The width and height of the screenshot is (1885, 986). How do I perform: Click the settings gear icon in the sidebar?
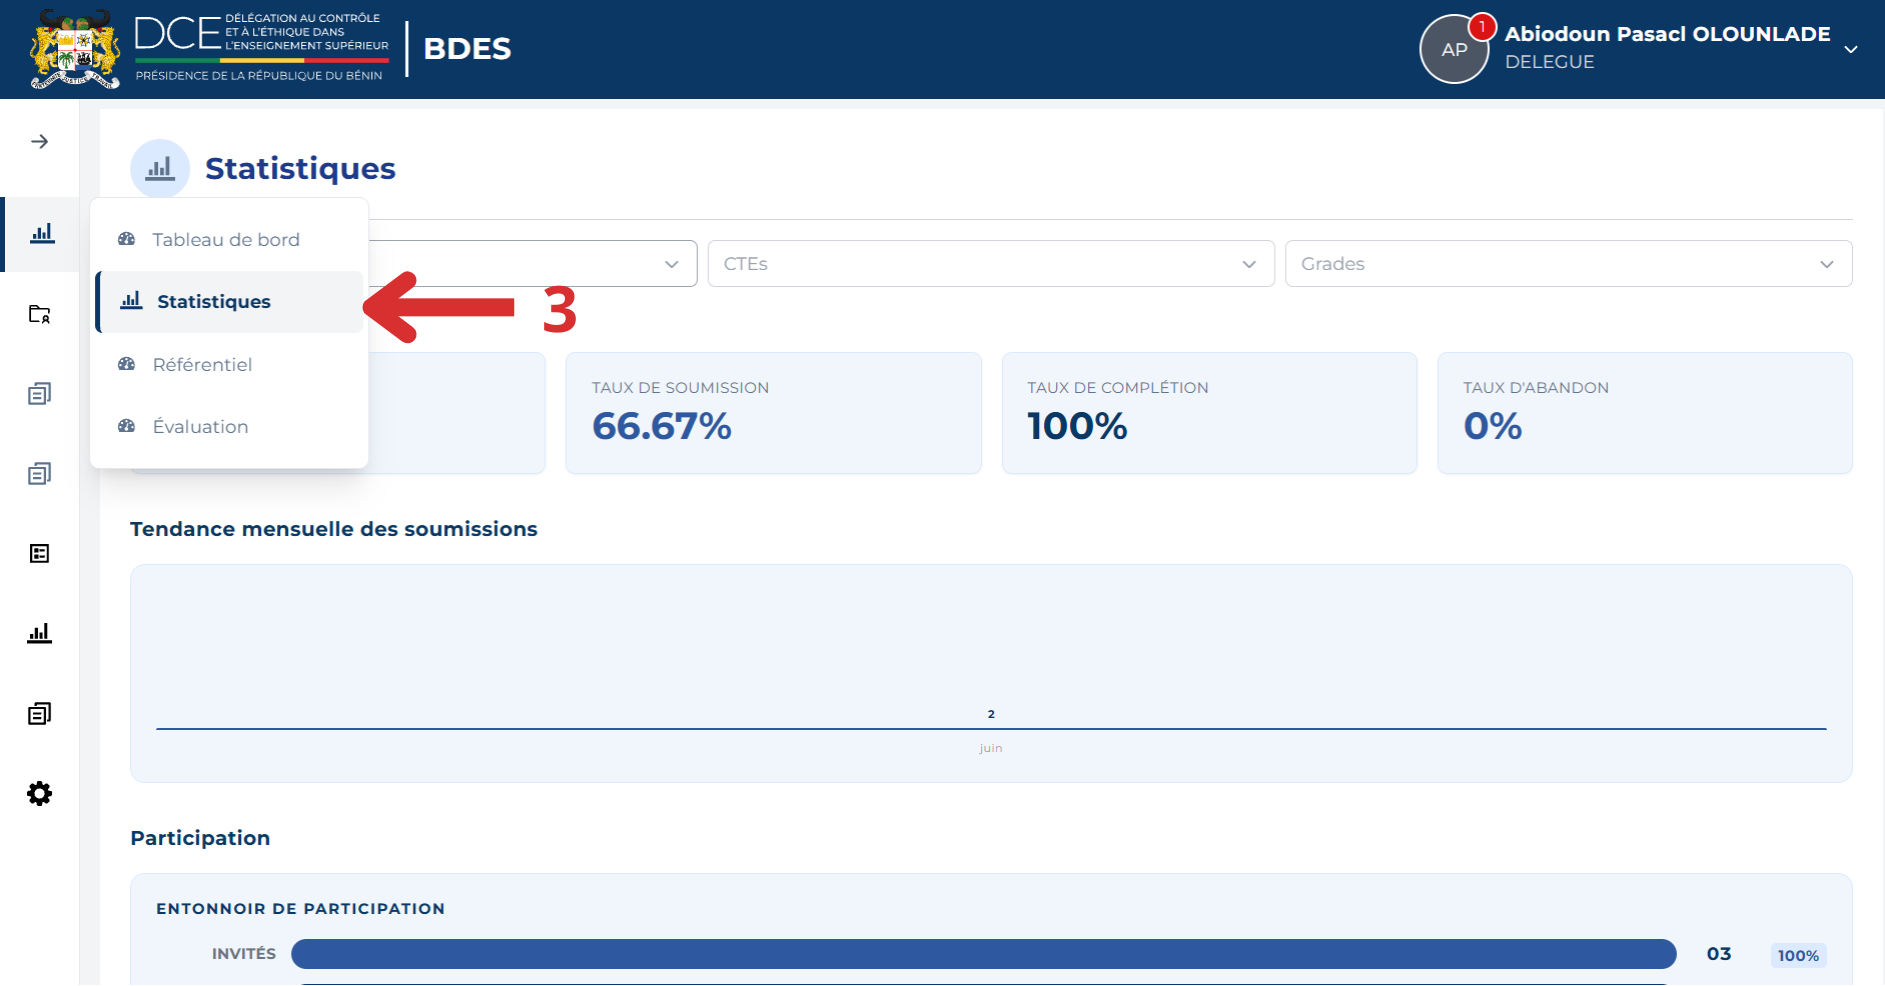[x=40, y=794]
